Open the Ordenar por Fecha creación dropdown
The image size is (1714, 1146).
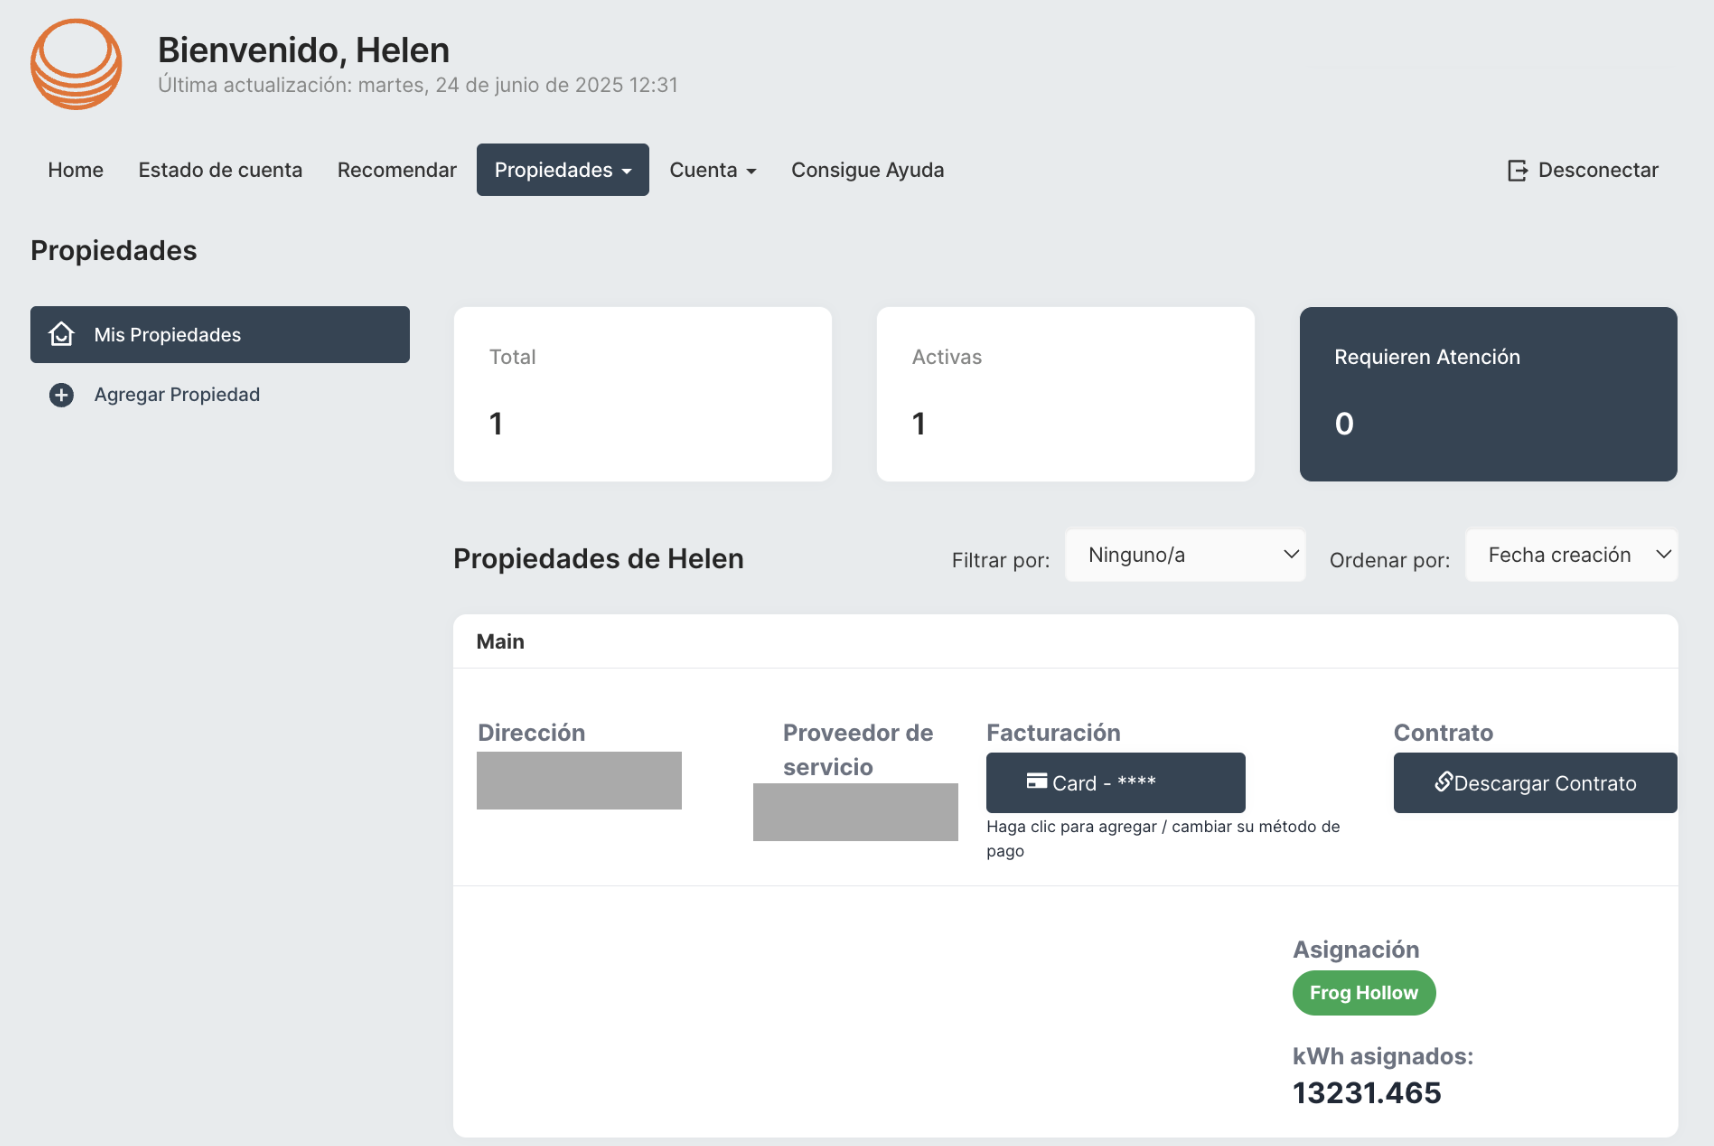tap(1571, 555)
